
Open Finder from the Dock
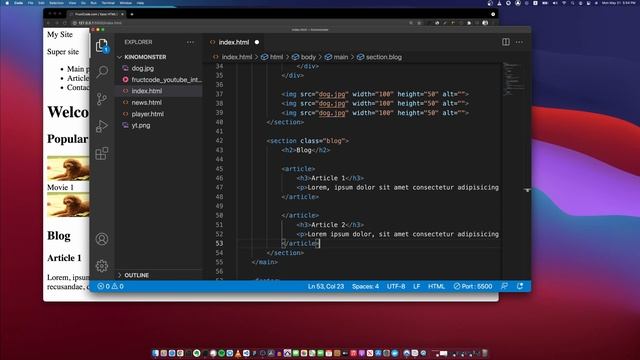tap(155, 353)
